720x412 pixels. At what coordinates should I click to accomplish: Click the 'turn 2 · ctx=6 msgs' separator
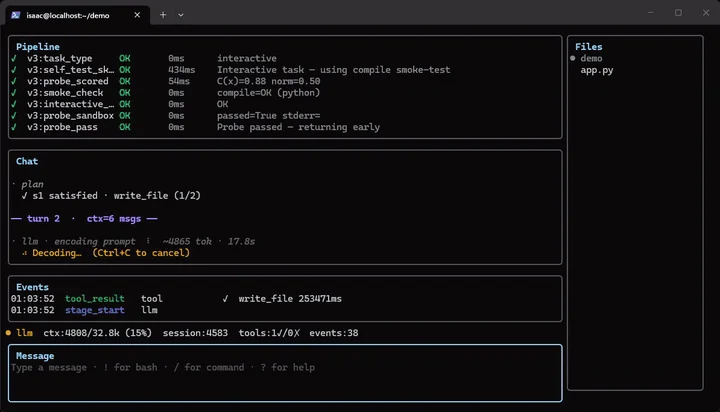pos(84,219)
